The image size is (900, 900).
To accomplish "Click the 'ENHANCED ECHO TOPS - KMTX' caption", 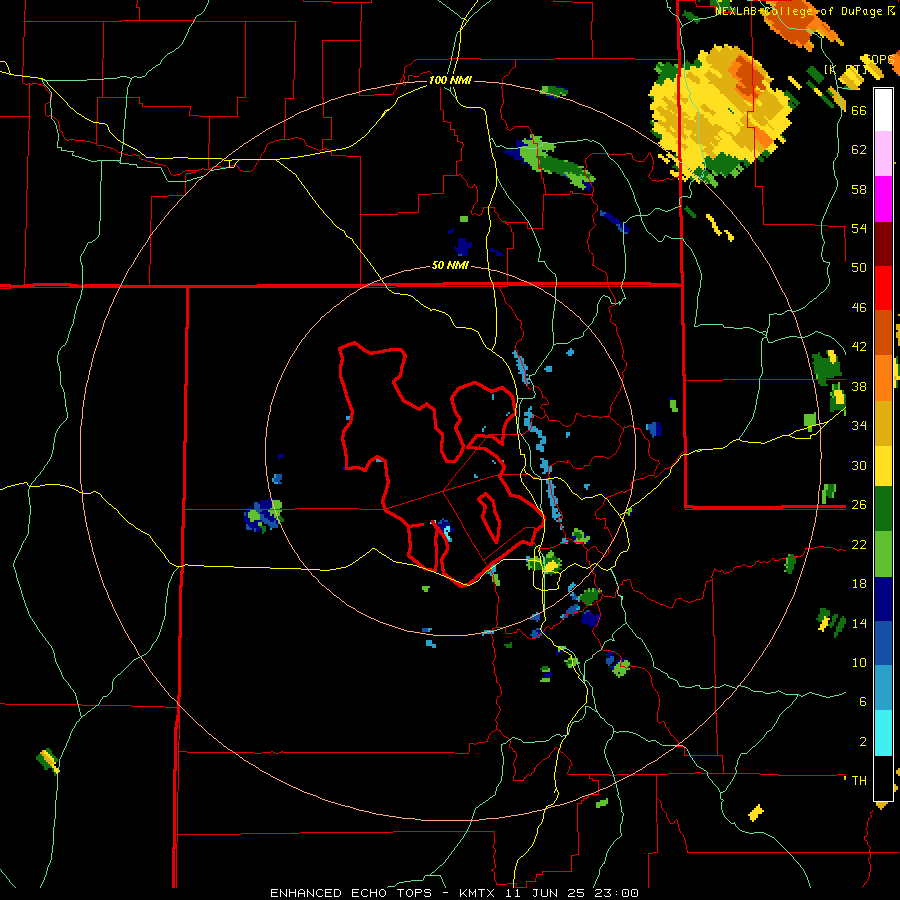I will (x=381, y=893).
